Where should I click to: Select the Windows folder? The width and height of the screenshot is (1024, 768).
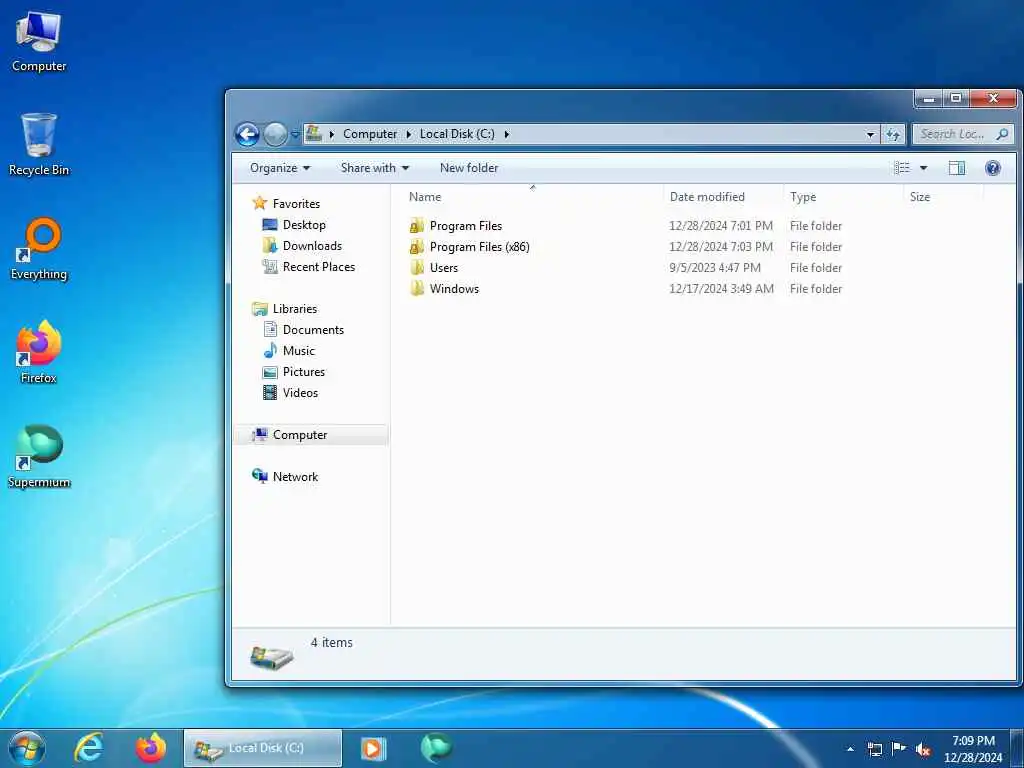click(454, 289)
